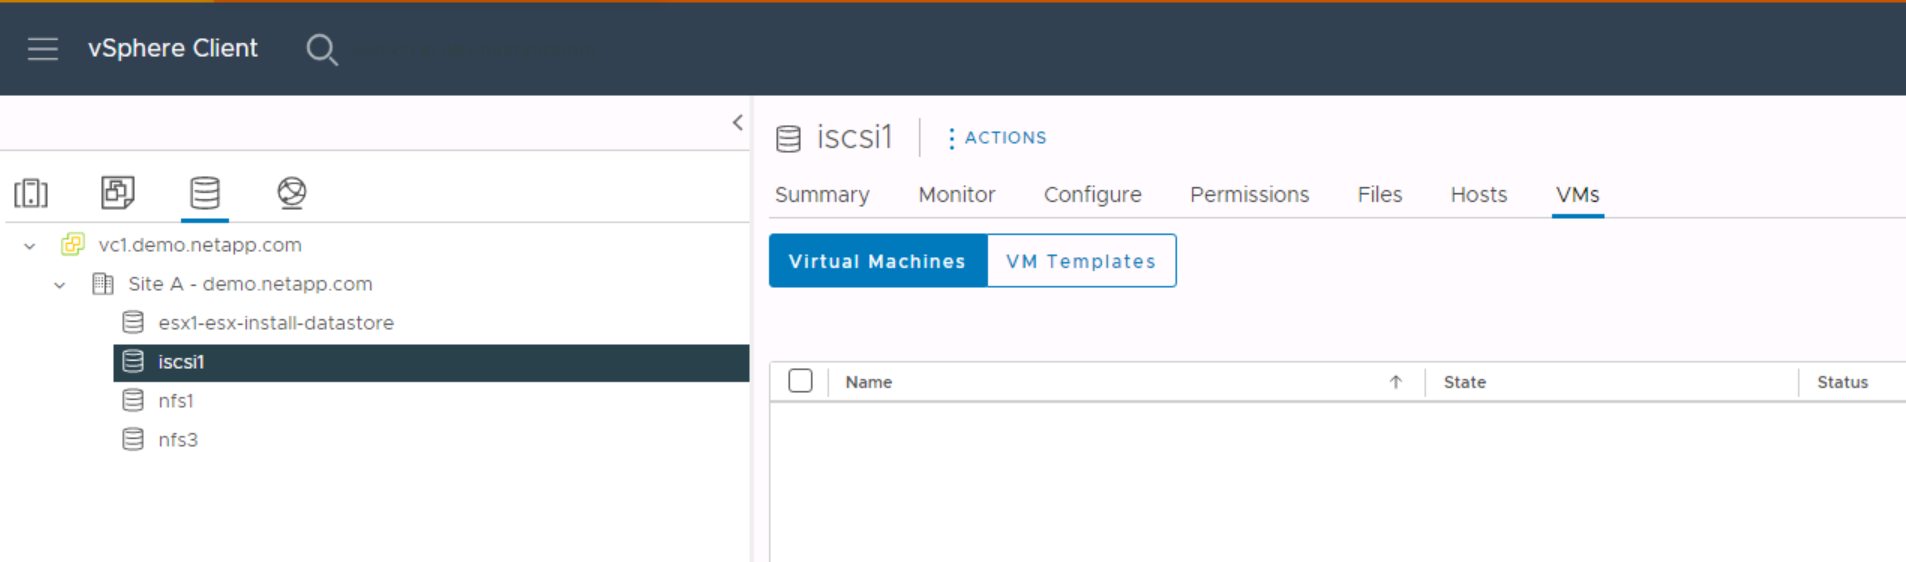
Task: Click the esx1-esx-install-datastore icon
Action: coord(133,323)
